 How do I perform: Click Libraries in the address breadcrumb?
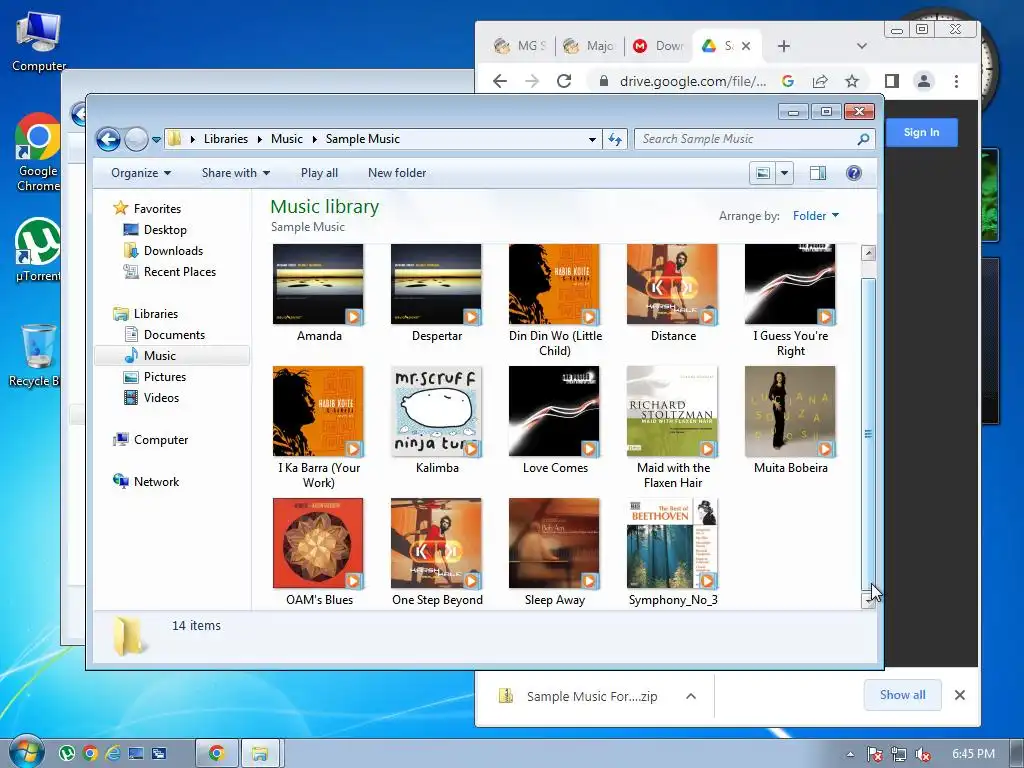(225, 139)
